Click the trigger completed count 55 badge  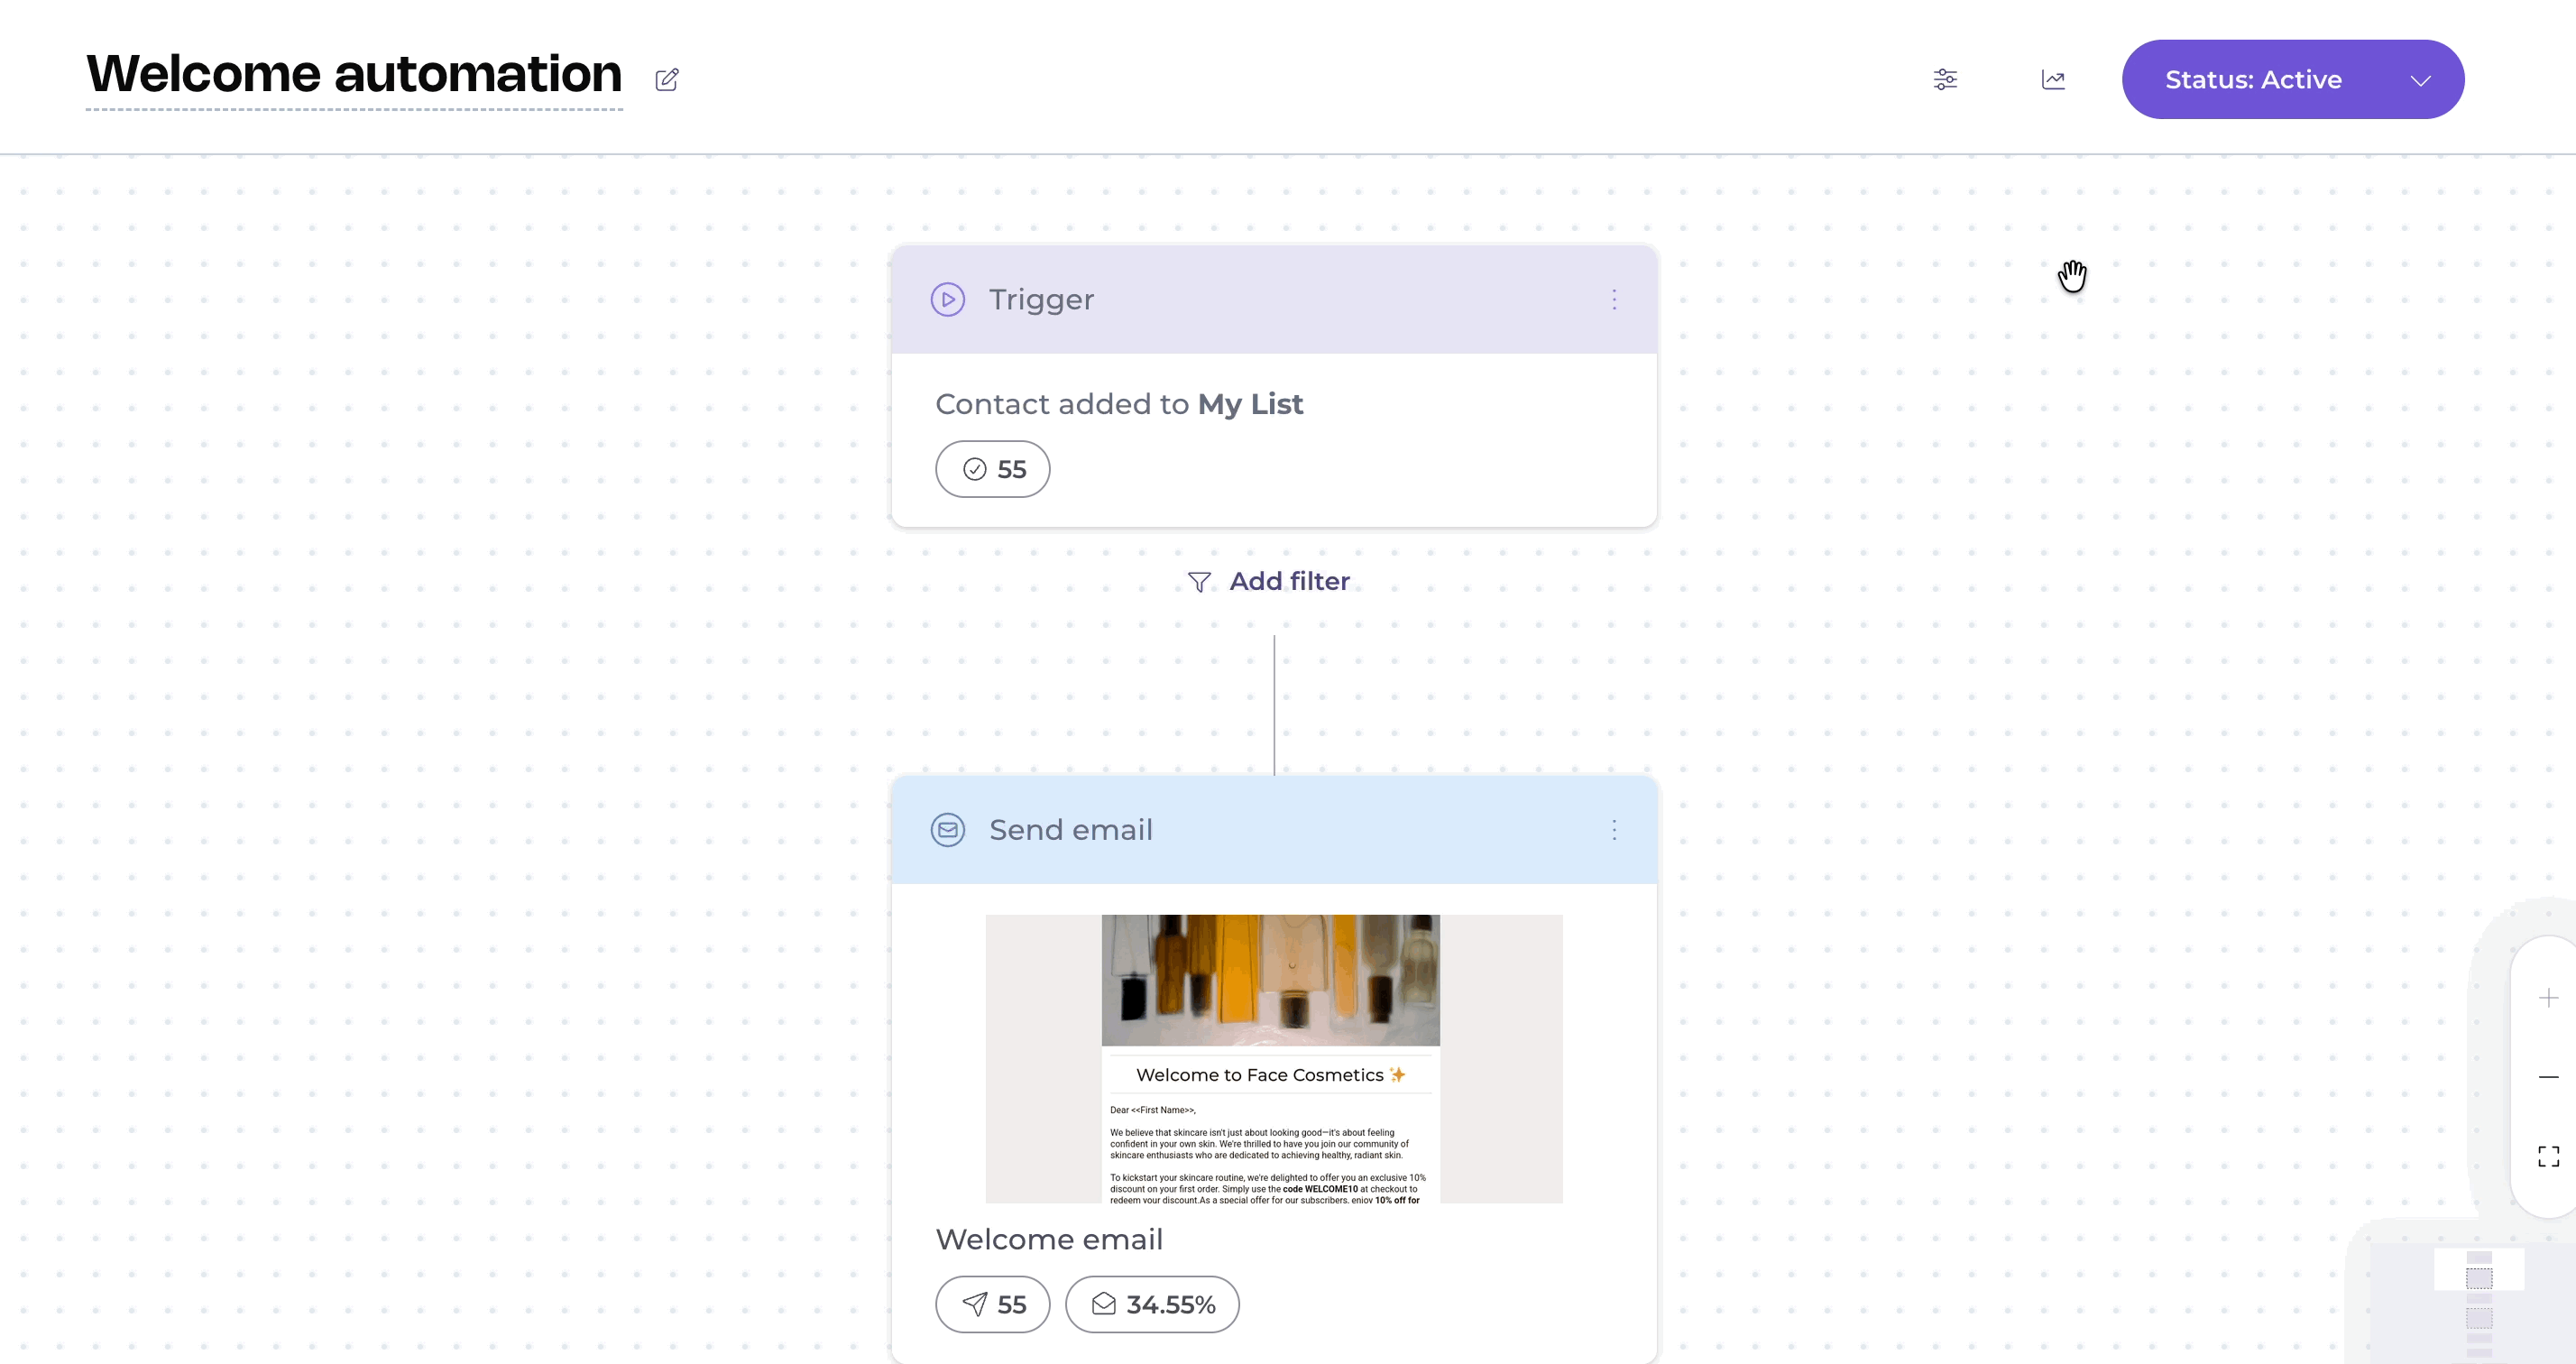pyautogui.click(x=992, y=469)
